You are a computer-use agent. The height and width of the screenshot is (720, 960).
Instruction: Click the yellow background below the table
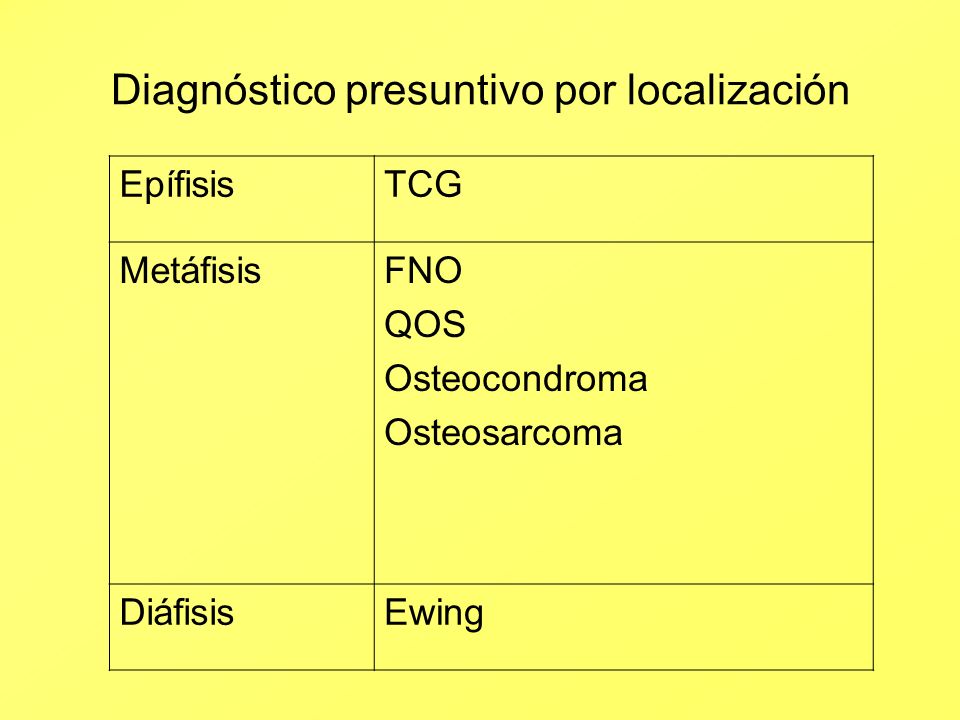click(480, 696)
